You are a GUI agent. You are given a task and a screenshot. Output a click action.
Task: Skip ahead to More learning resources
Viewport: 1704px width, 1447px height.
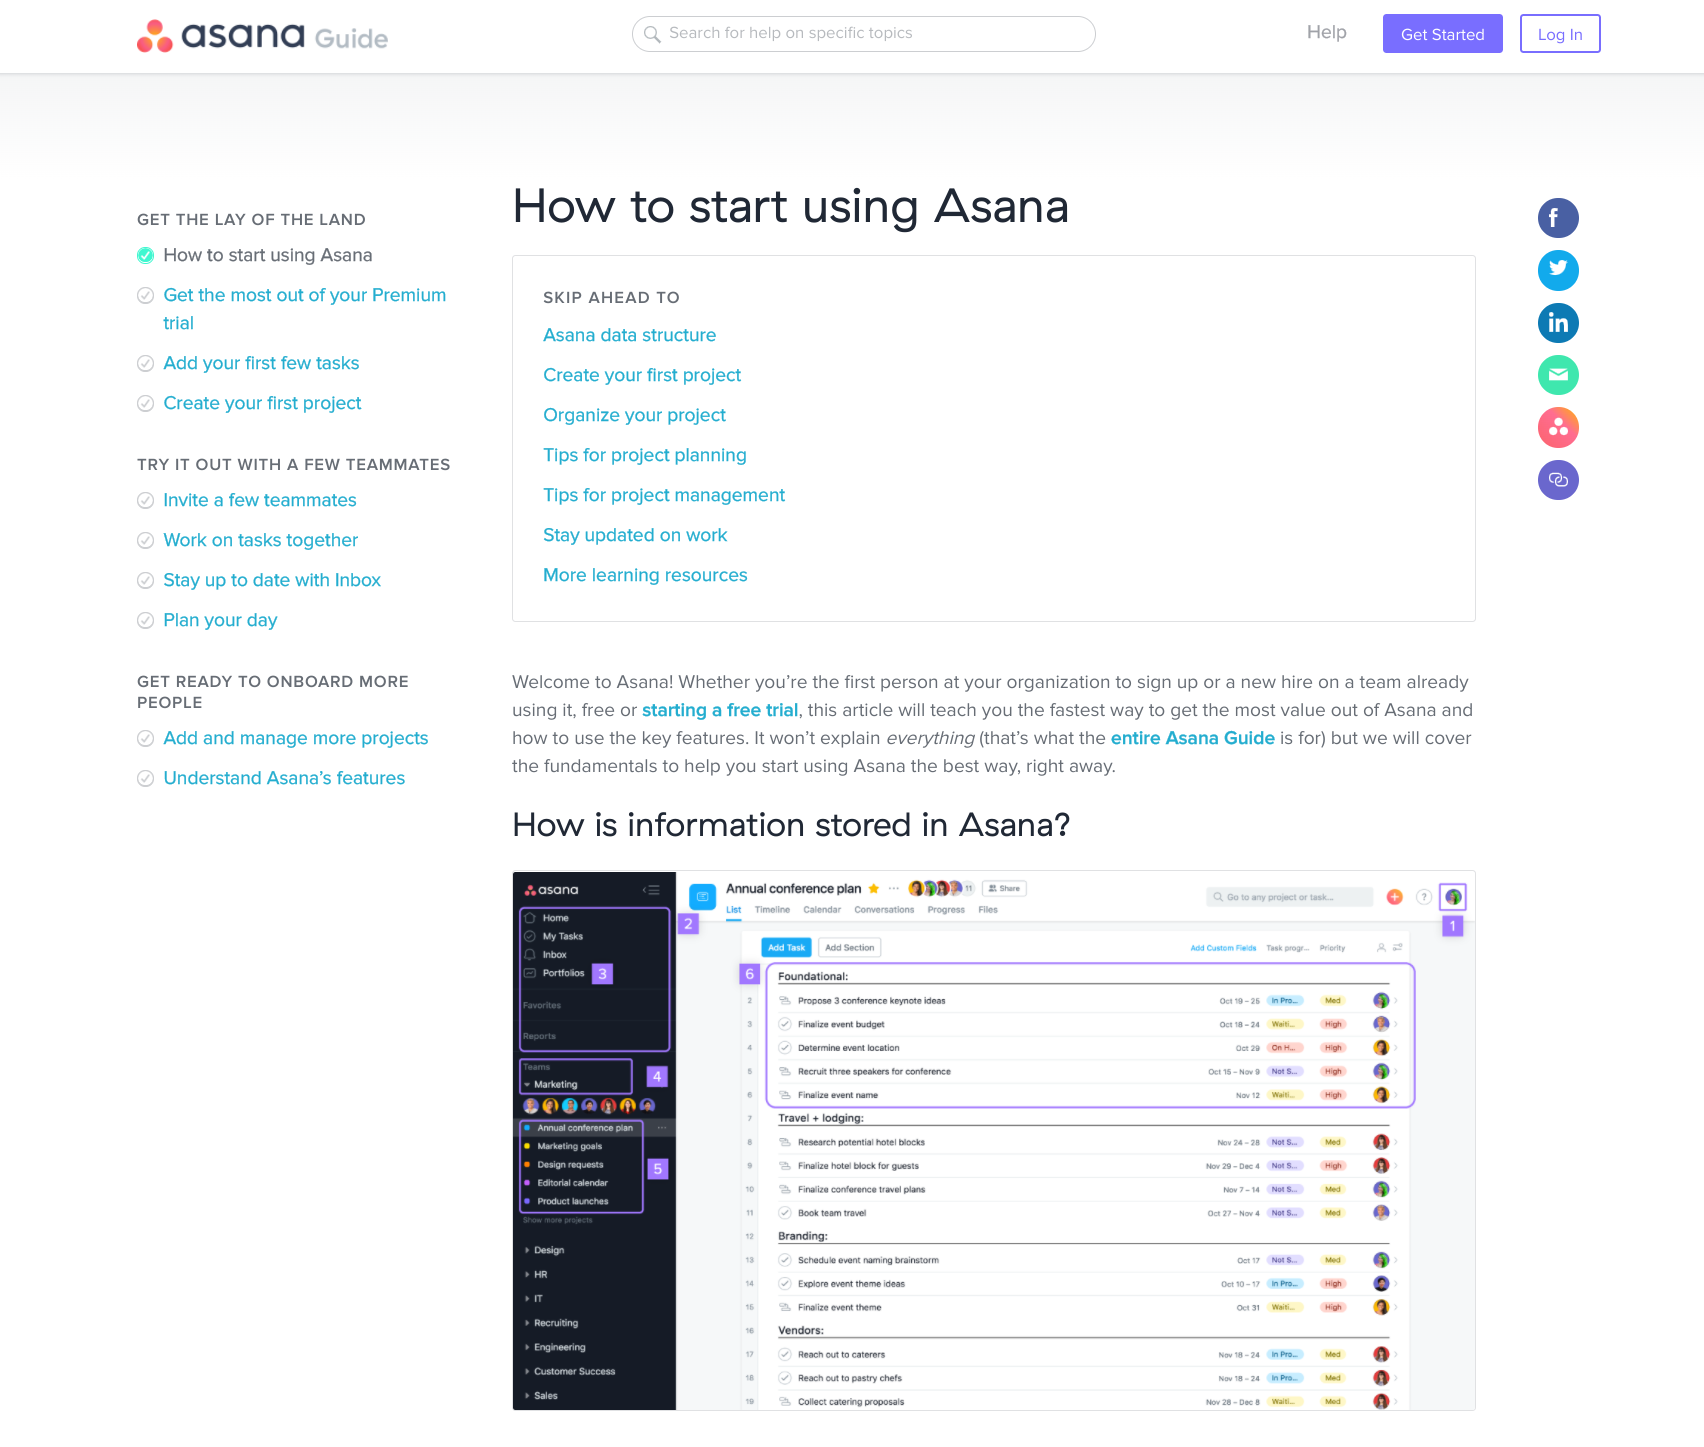point(645,575)
